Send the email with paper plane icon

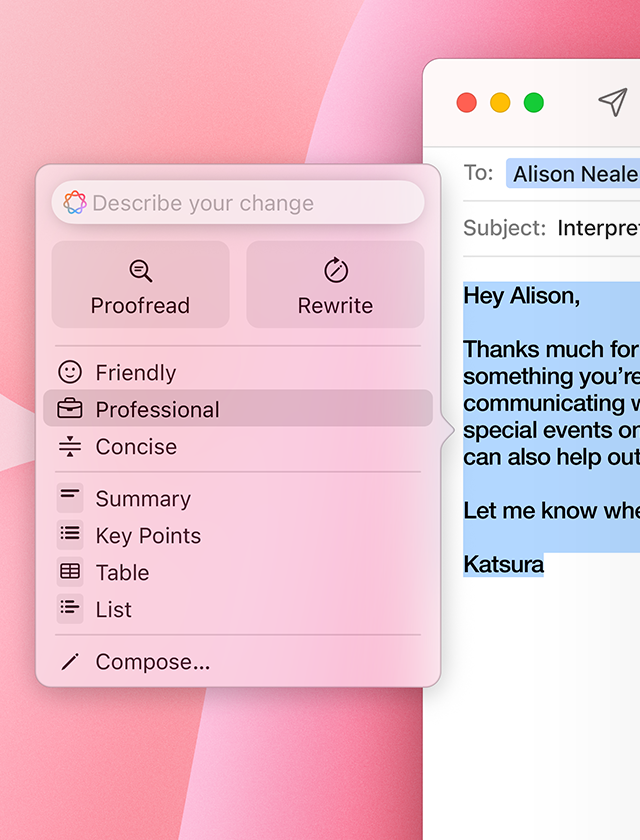click(x=611, y=101)
